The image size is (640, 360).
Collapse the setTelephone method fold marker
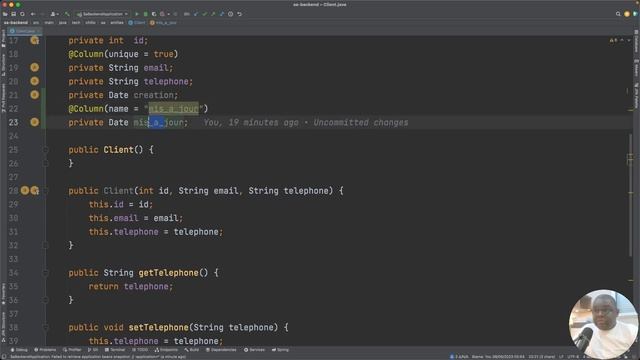[46, 327]
